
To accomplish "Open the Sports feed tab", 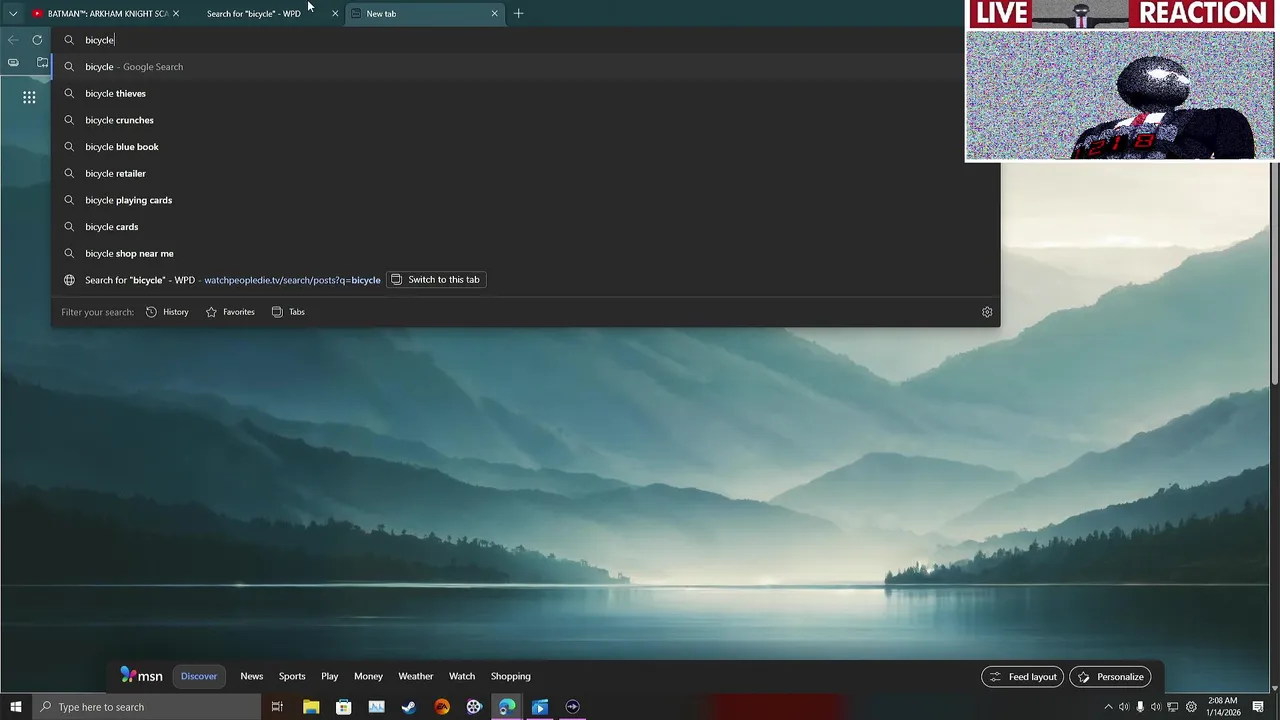I will (292, 676).
